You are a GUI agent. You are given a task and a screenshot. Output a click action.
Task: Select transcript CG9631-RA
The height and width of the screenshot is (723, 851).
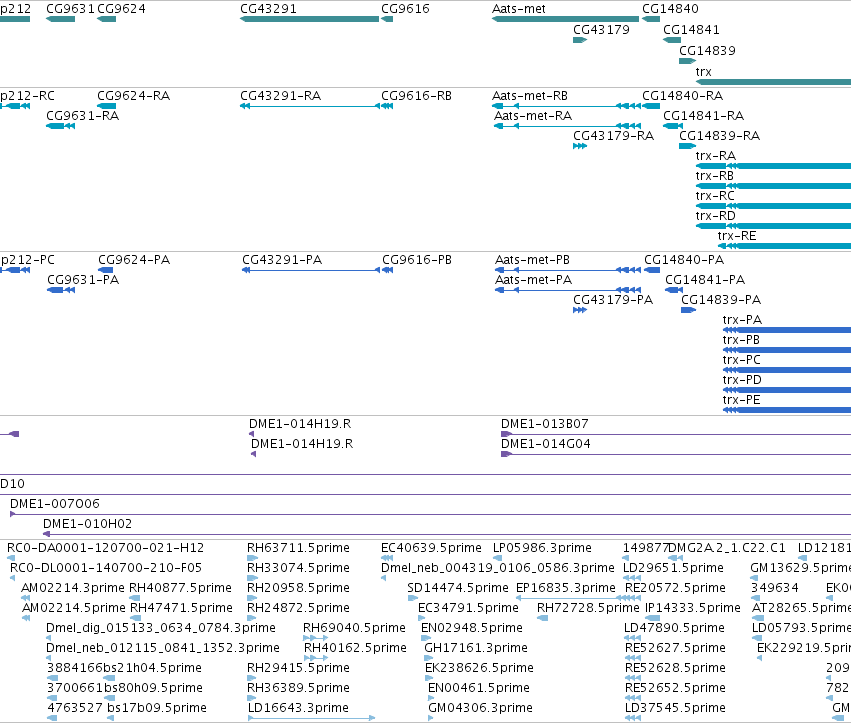[82, 116]
